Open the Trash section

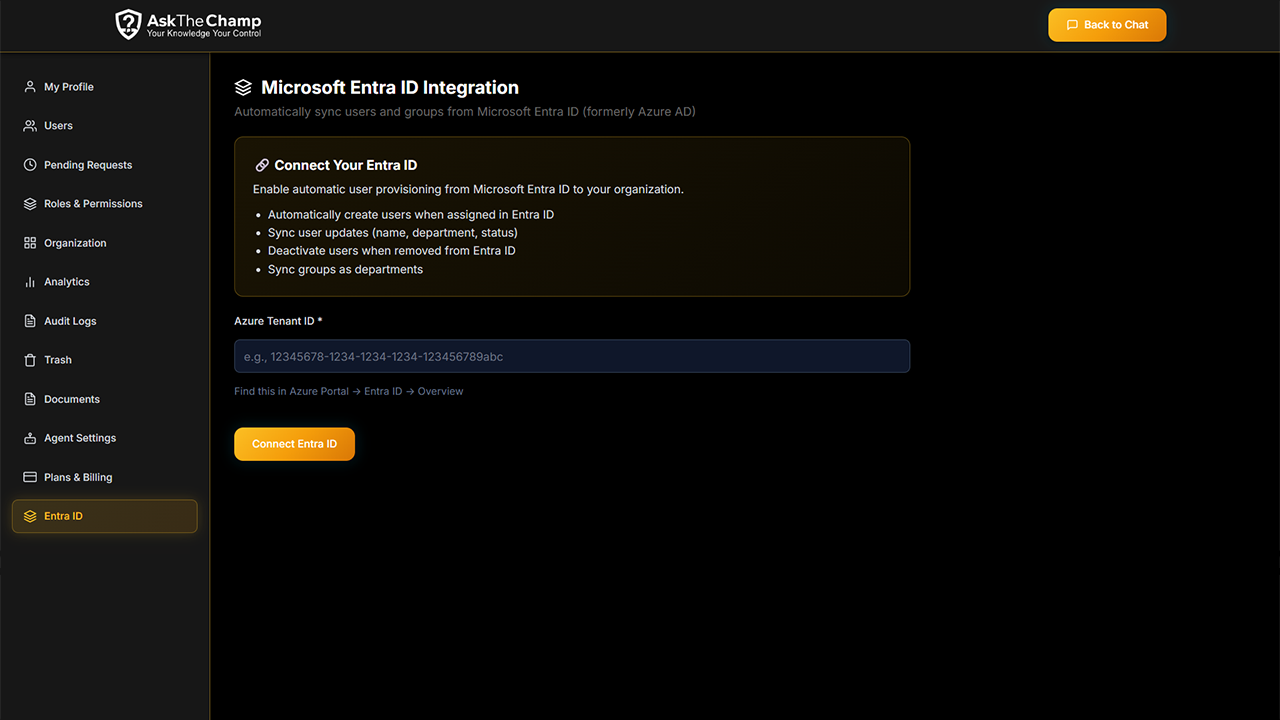[105, 360]
